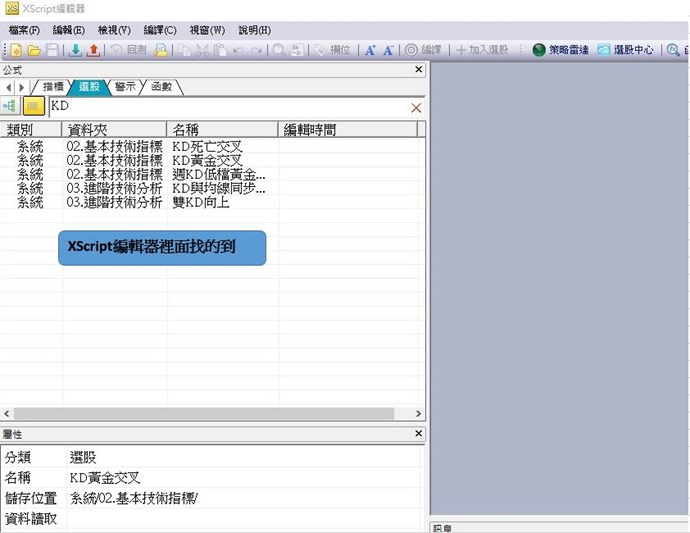Click the green download arrow import icon
Image resolution: width=690 pixels, height=533 pixels.
(x=75, y=50)
